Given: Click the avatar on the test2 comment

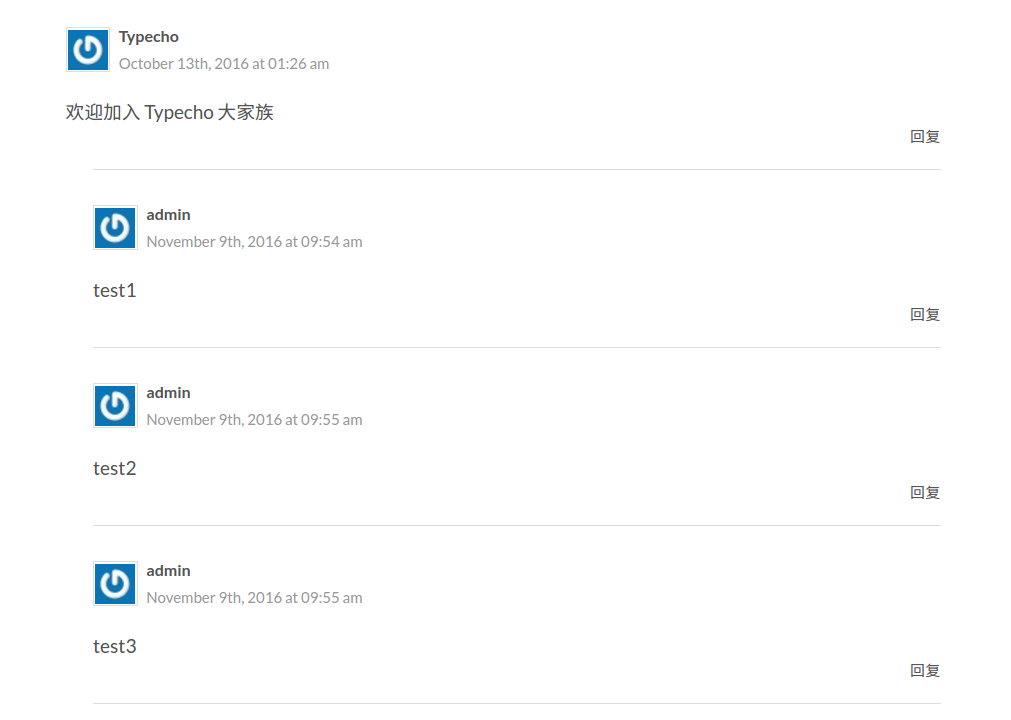Looking at the screenshot, I should click(115, 405).
